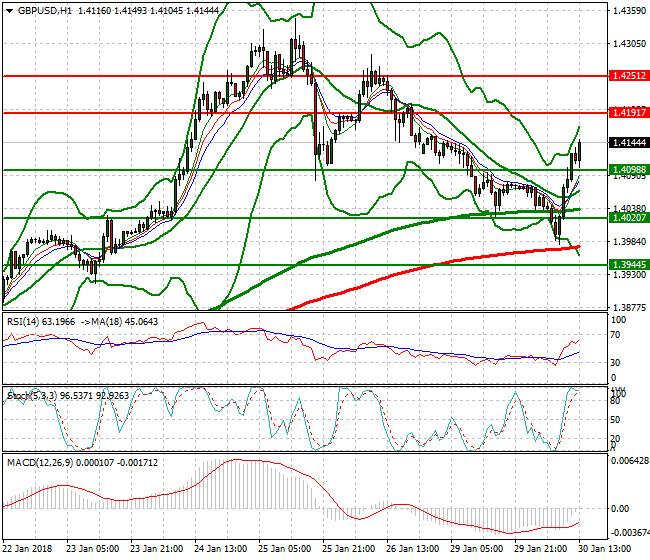Click the Stochastic 50 level scale value

coord(616,419)
